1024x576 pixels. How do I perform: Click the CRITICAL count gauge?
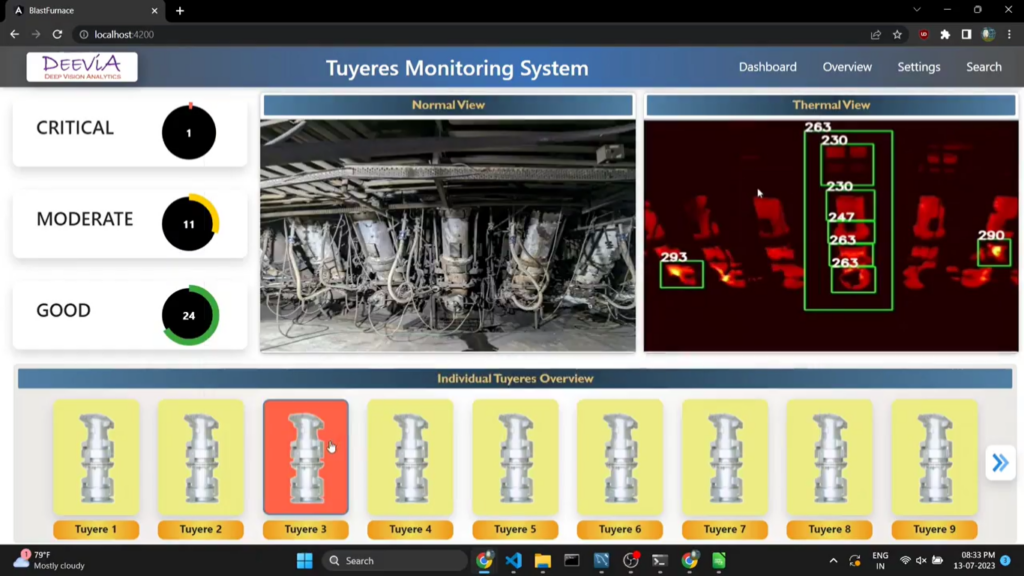[x=189, y=132]
